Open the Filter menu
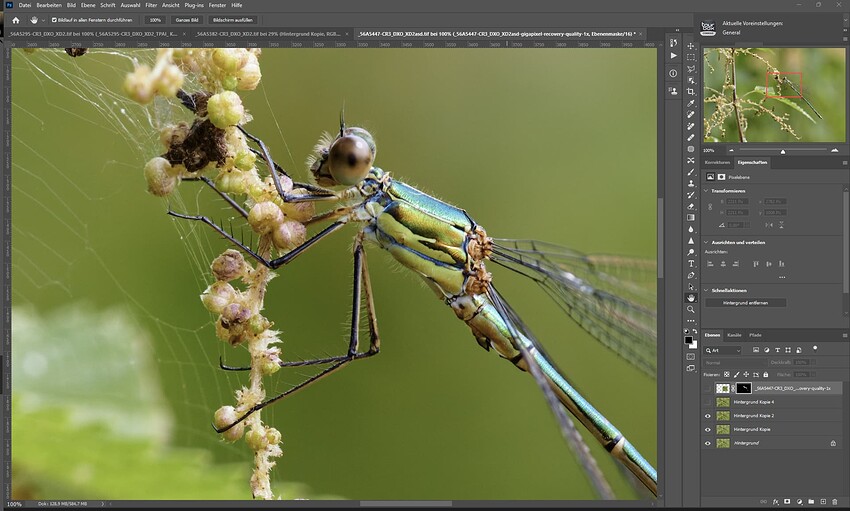850x511 pixels. (x=151, y=5)
